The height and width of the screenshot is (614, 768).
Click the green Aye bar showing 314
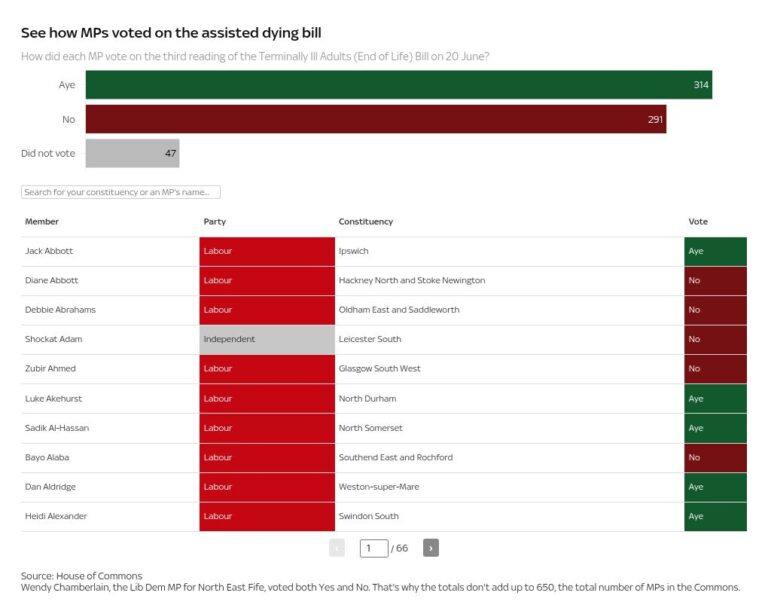[x=398, y=85]
